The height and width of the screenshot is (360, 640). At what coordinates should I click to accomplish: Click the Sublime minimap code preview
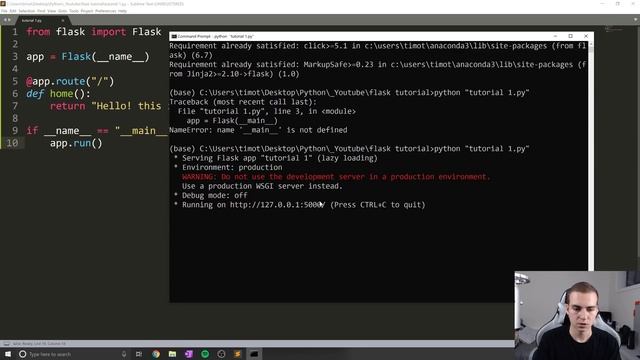point(613,29)
